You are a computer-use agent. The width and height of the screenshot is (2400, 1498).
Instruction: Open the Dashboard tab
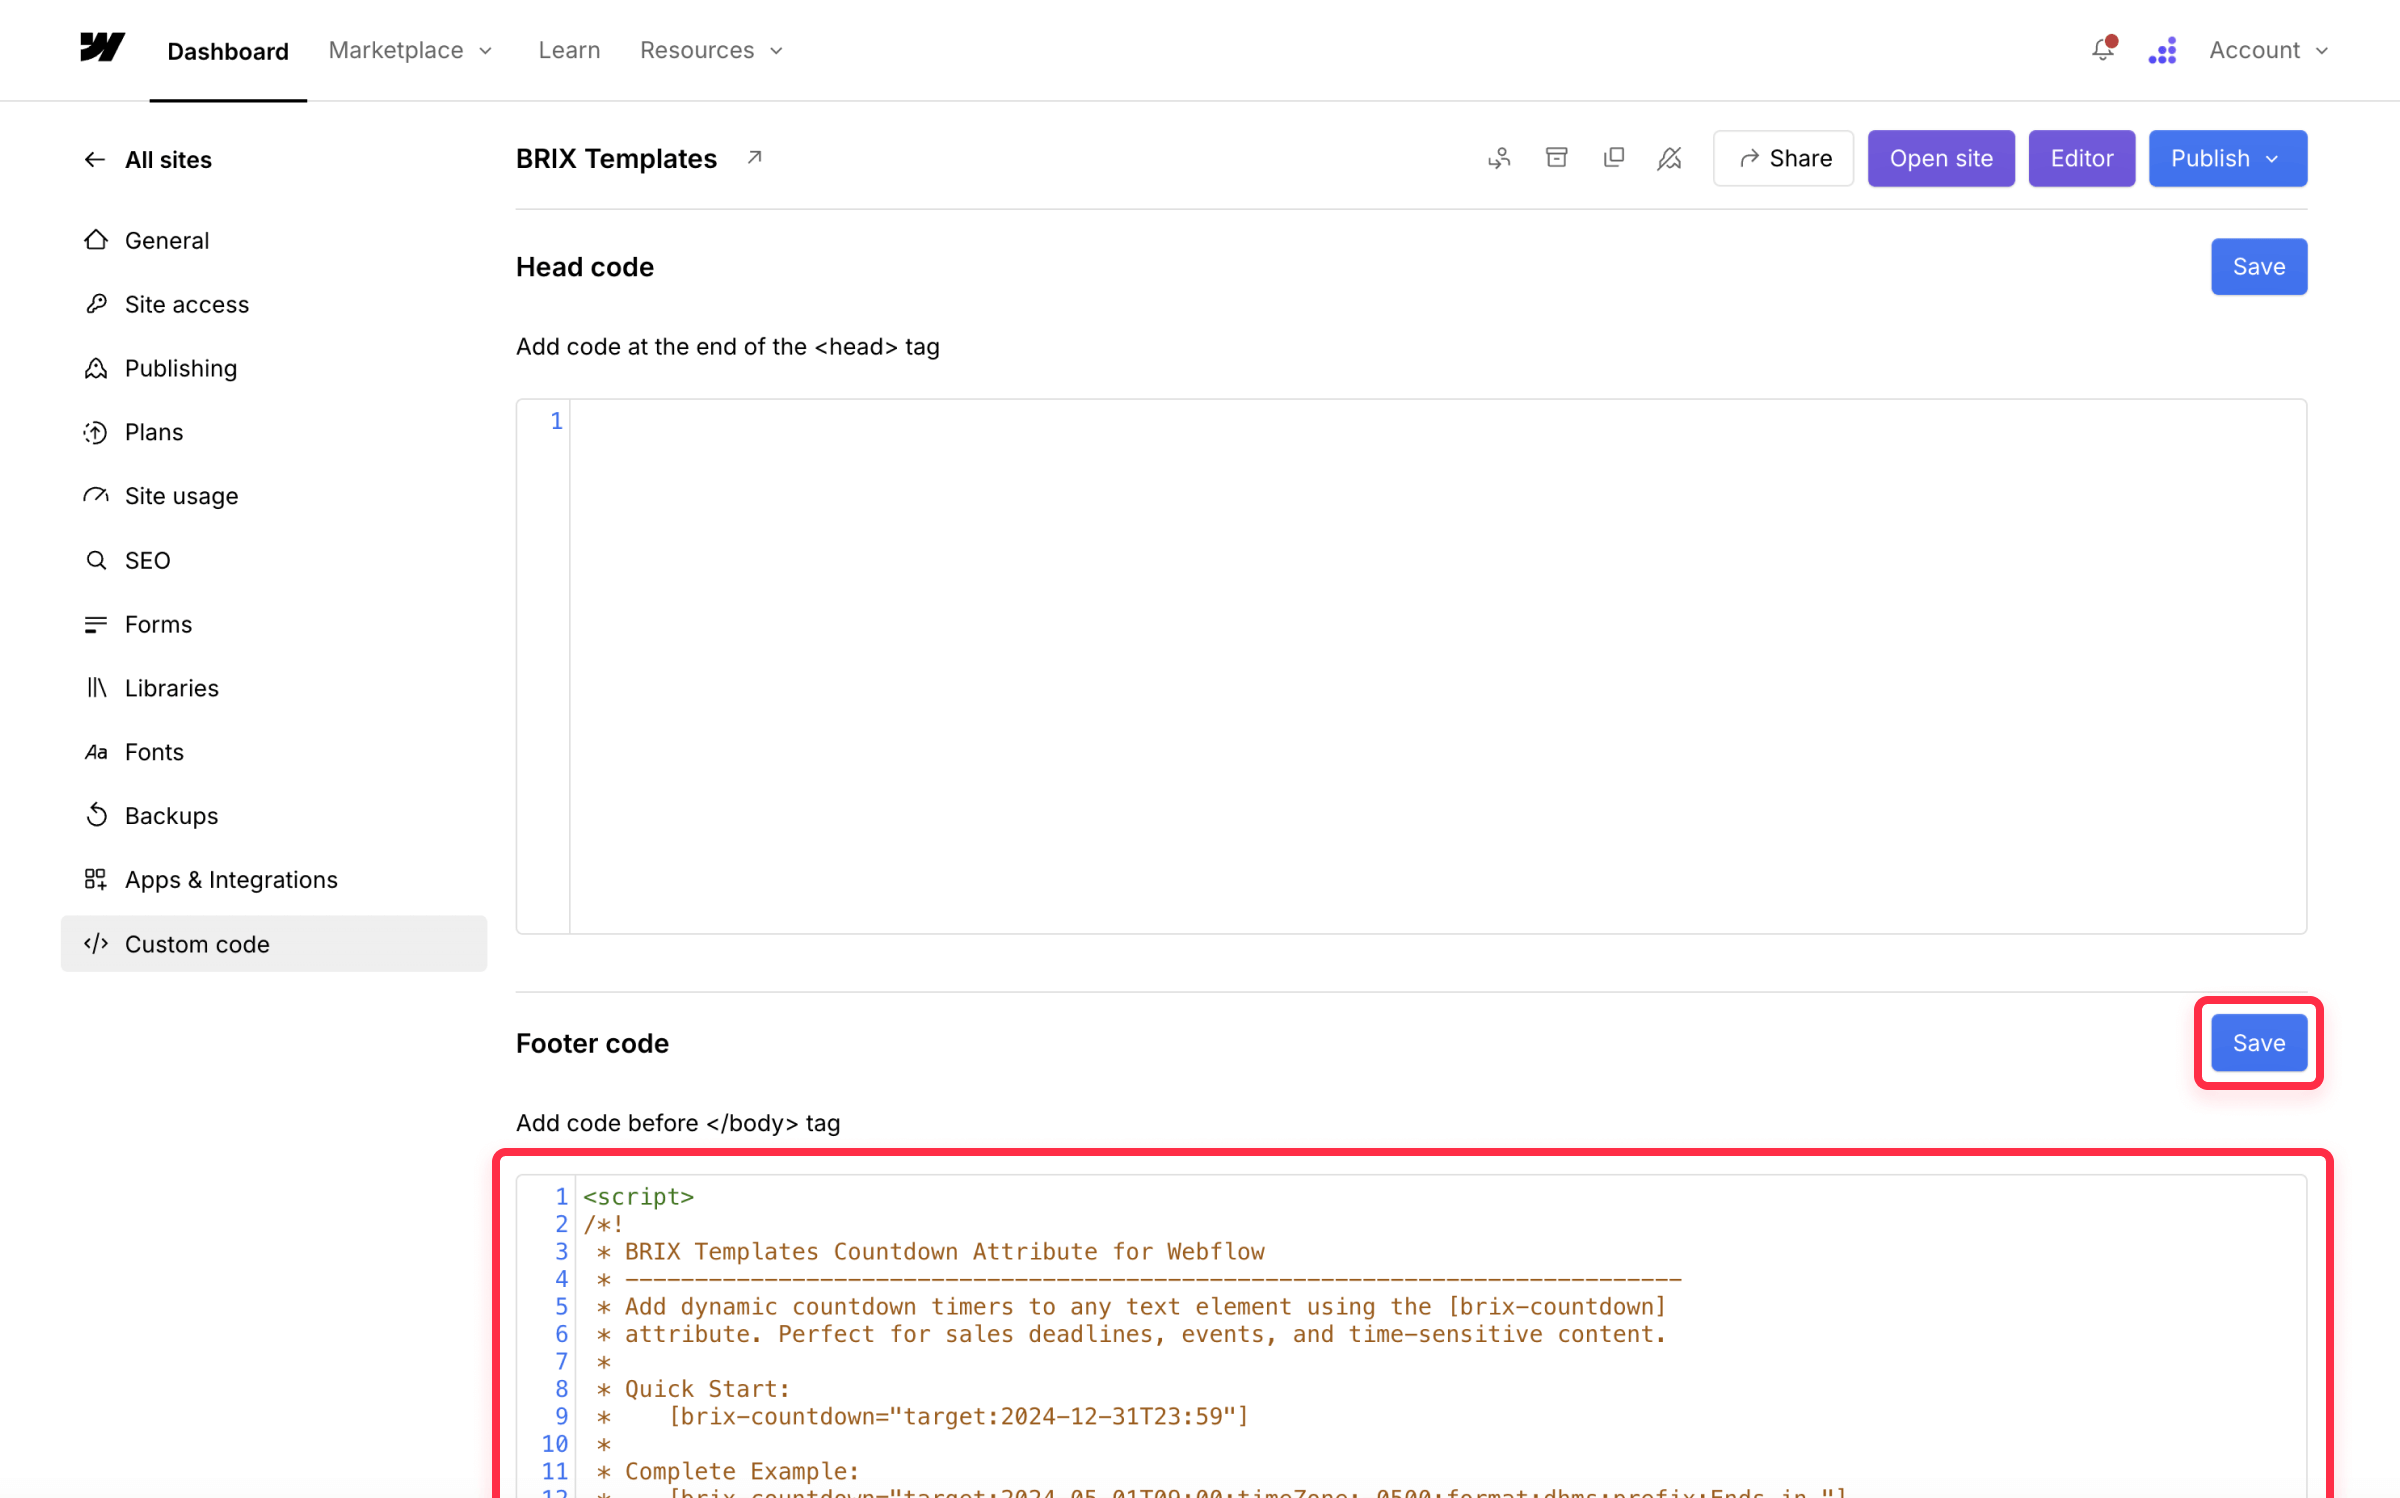click(228, 51)
